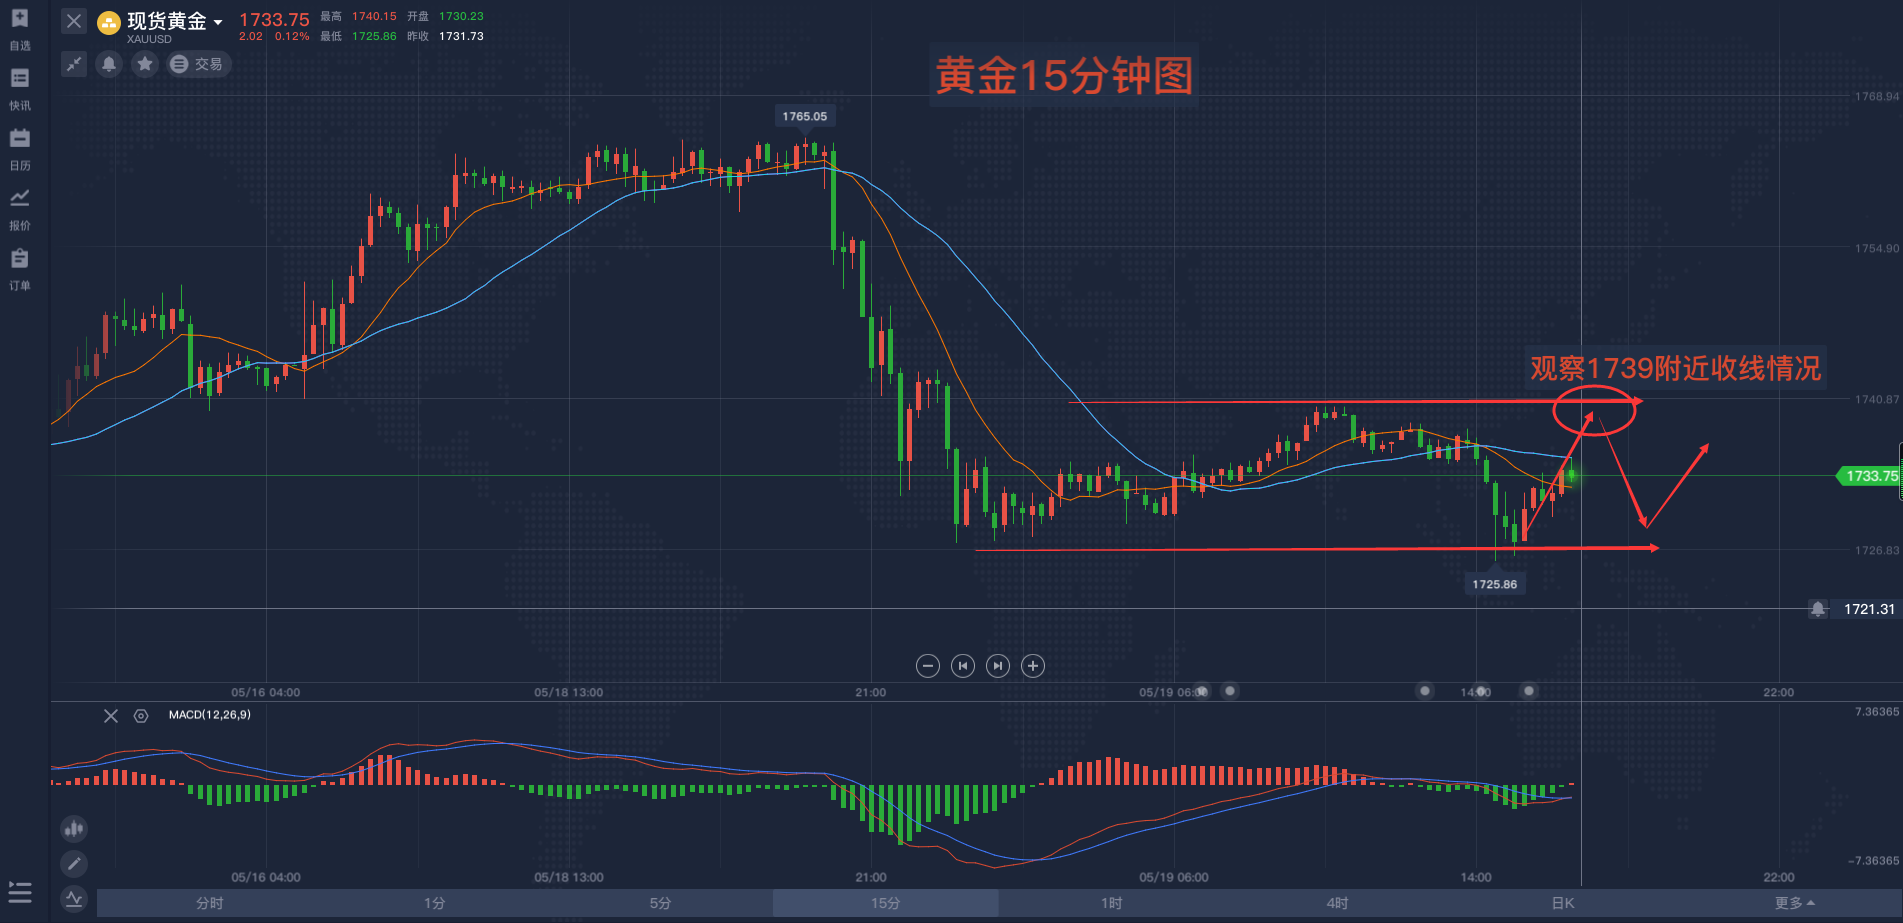Click the 最低 1725.86 low value in header
Screen dimensions: 1903x923
click(x=374, y=36)
